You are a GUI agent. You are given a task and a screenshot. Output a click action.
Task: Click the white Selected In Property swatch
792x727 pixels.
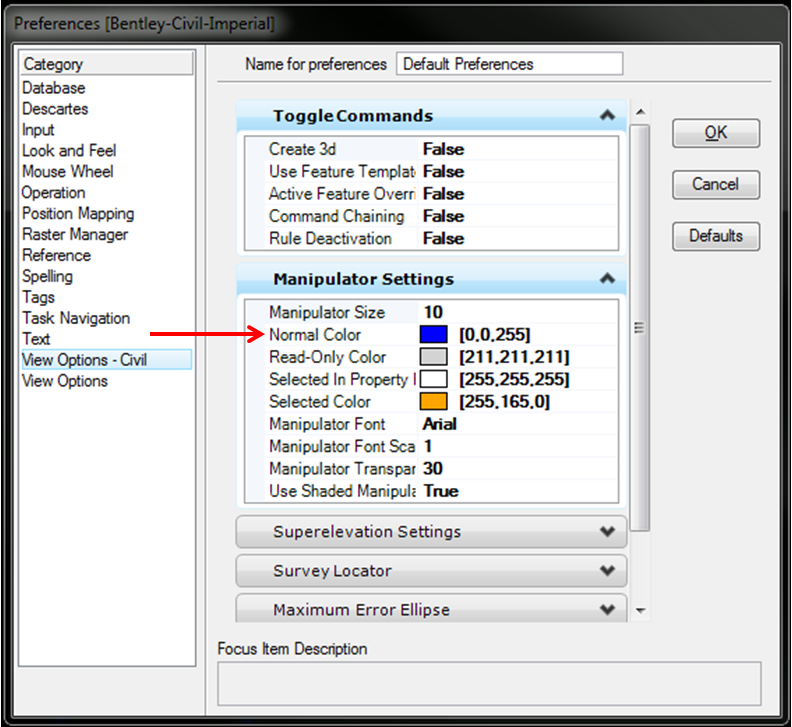433,379
